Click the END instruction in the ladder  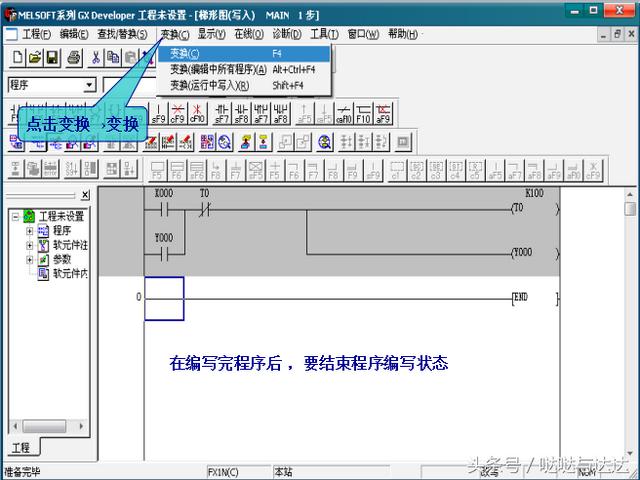[x=535, y=298]
